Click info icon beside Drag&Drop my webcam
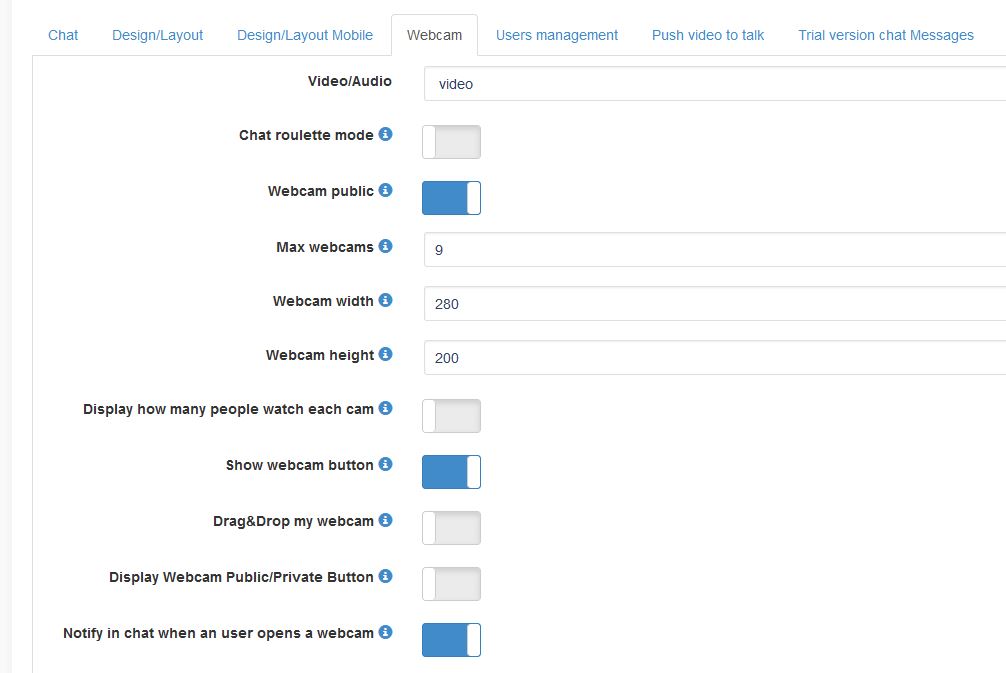This screenshot has width=1006, height=673. pos(386,520)
